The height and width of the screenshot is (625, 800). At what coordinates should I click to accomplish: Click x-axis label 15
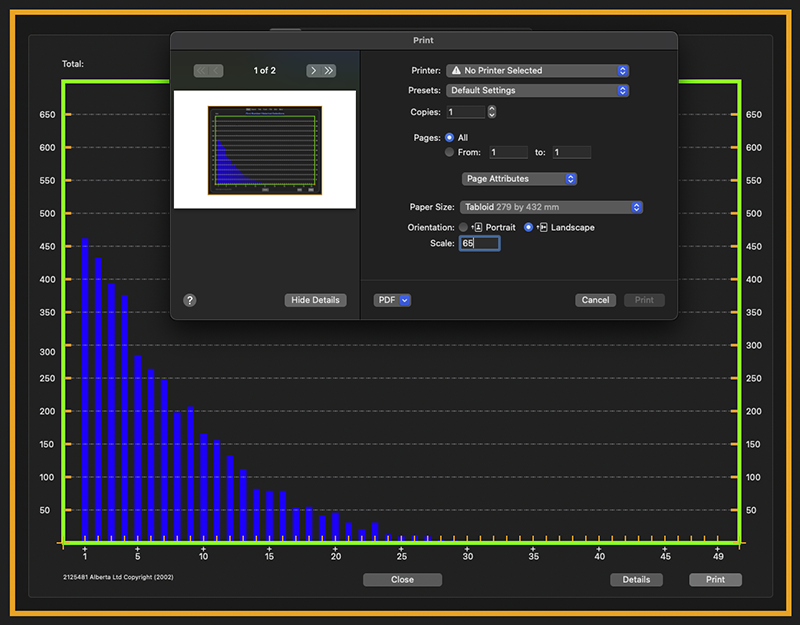269,557
